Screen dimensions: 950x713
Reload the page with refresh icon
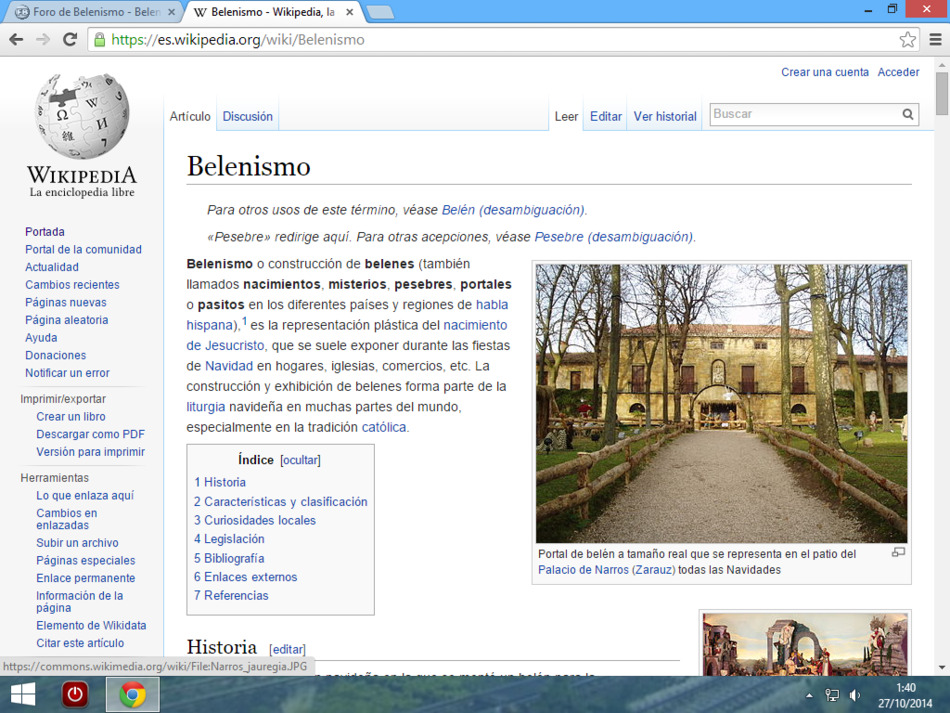pyautogui.click(x=70, y=40)
